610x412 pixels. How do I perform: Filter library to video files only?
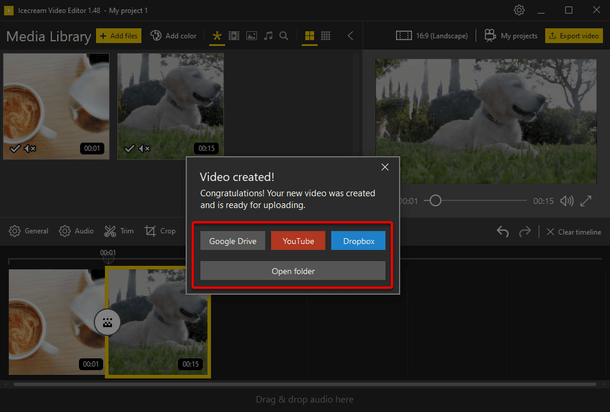tap(234, 36)
